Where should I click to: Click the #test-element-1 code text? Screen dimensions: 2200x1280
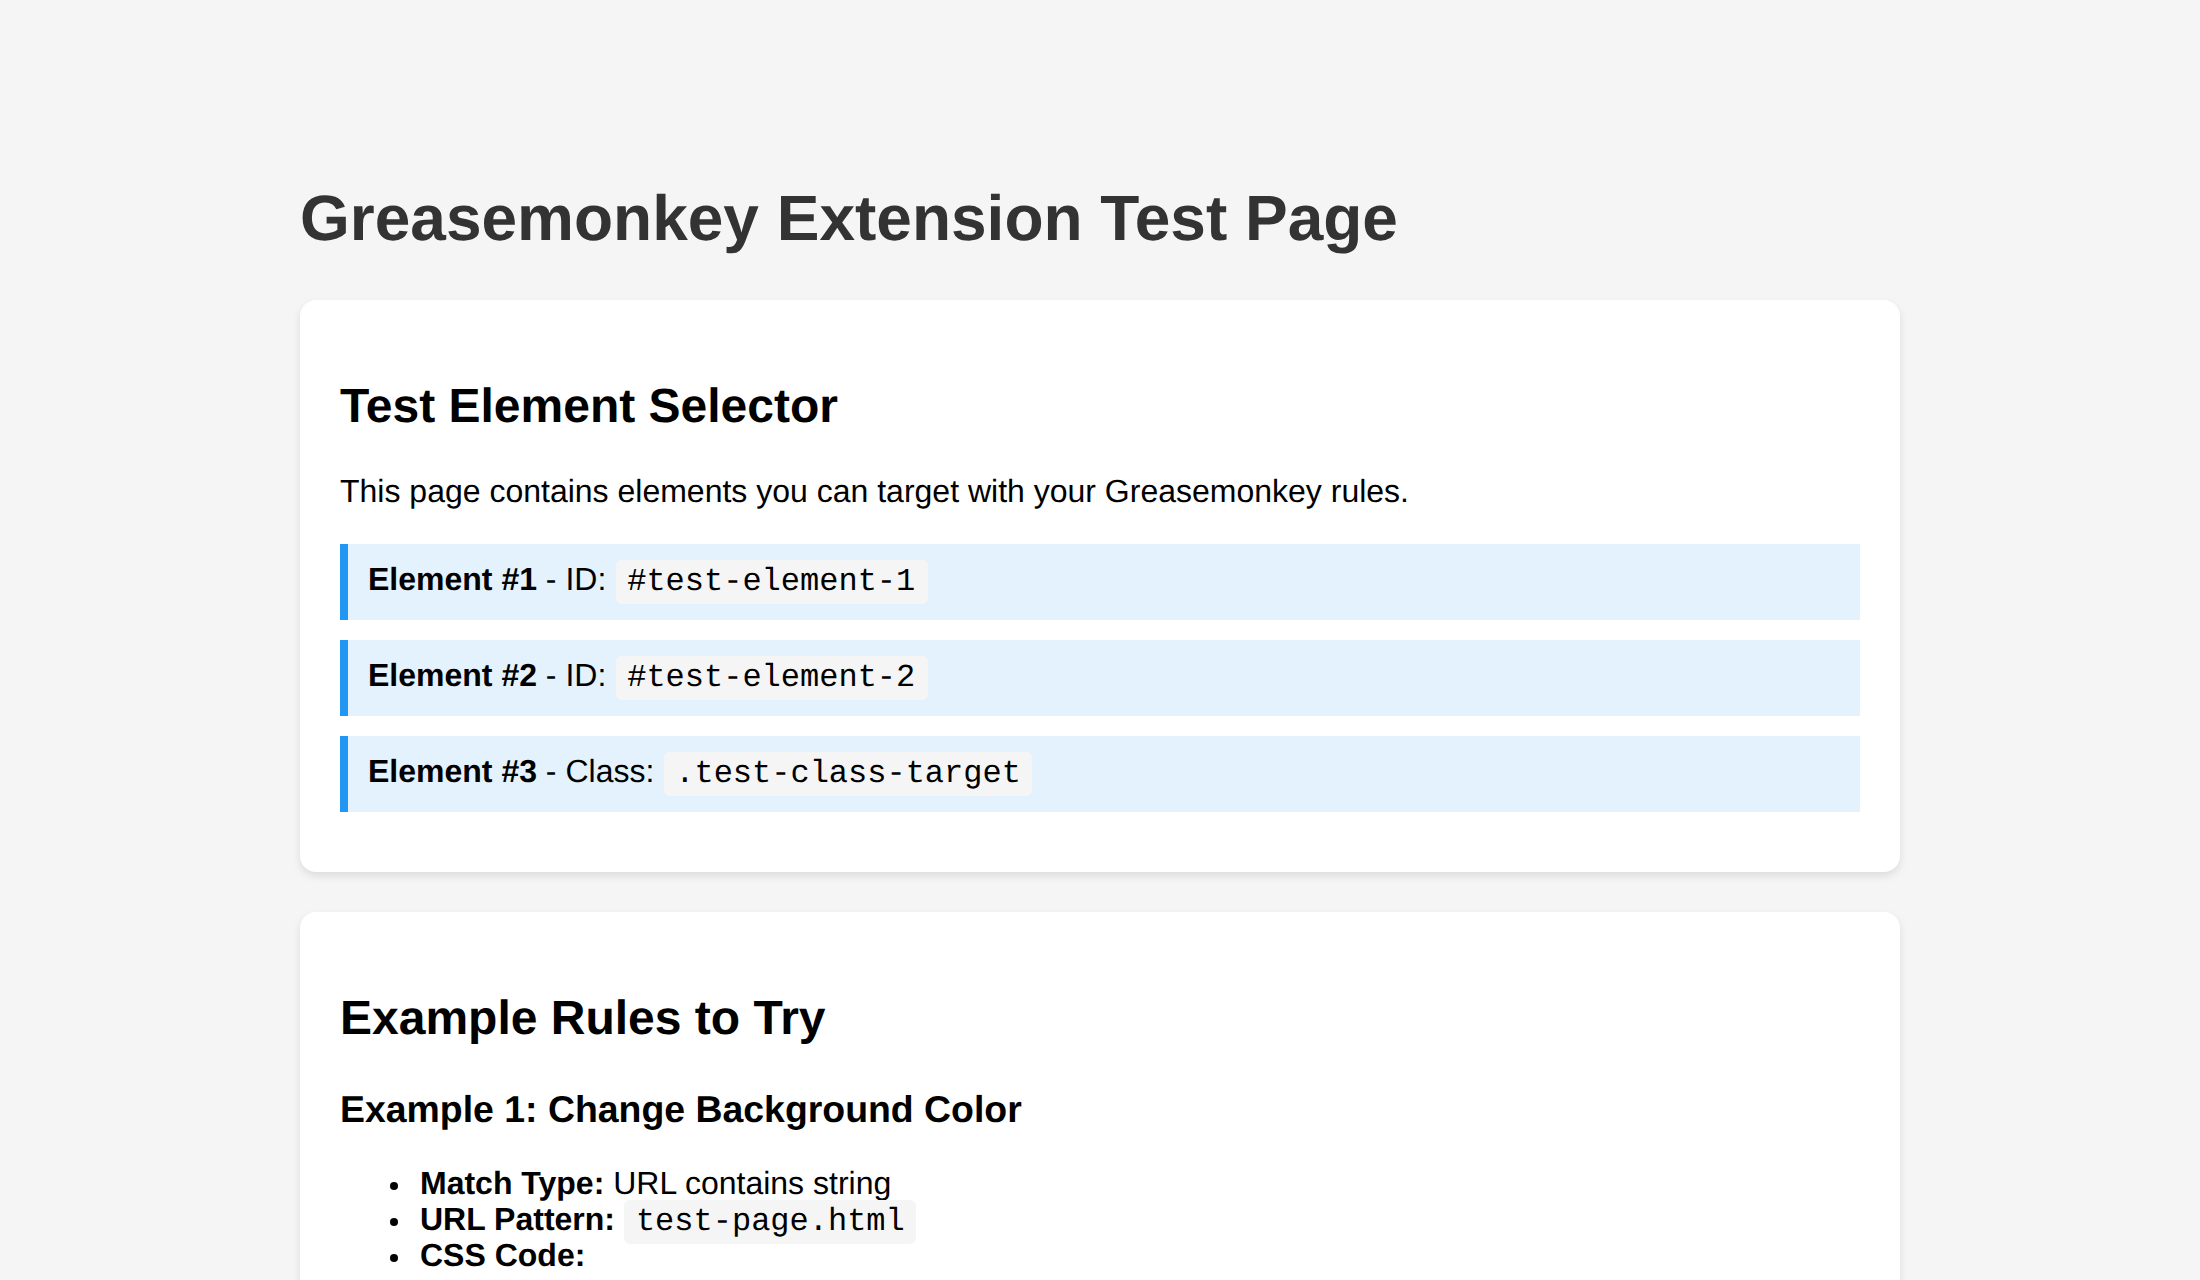(x=771, y=581)
